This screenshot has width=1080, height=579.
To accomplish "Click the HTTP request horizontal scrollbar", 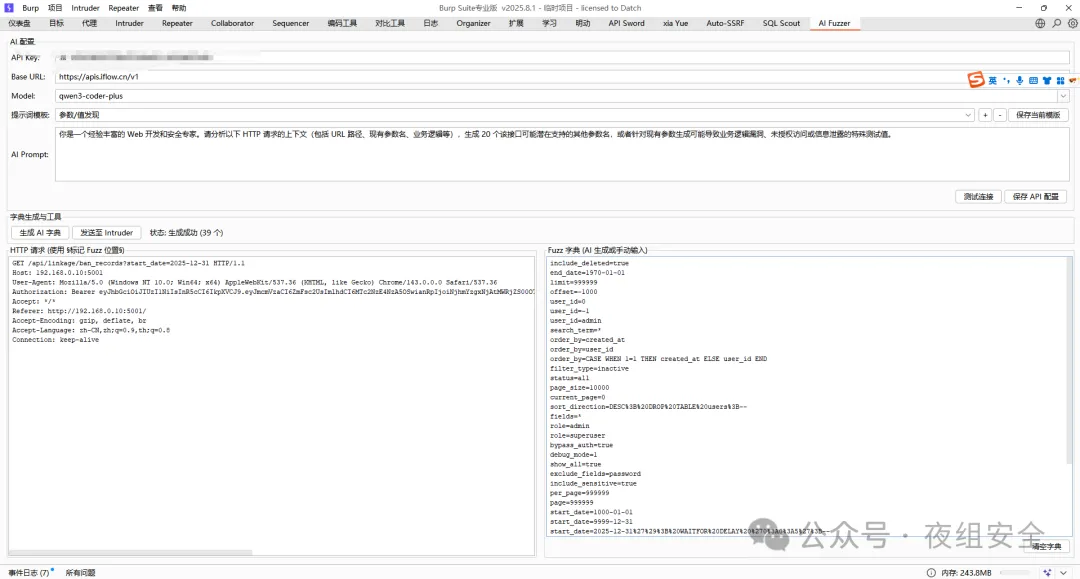I will point(131,552).
